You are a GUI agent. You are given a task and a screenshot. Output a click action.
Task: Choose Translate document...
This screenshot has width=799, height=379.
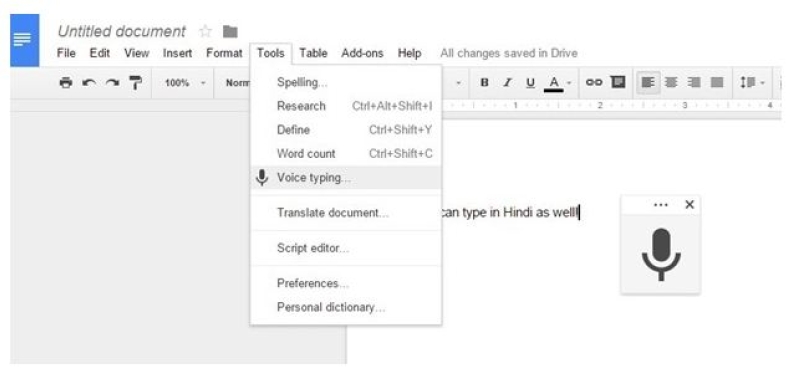(346, 212)
